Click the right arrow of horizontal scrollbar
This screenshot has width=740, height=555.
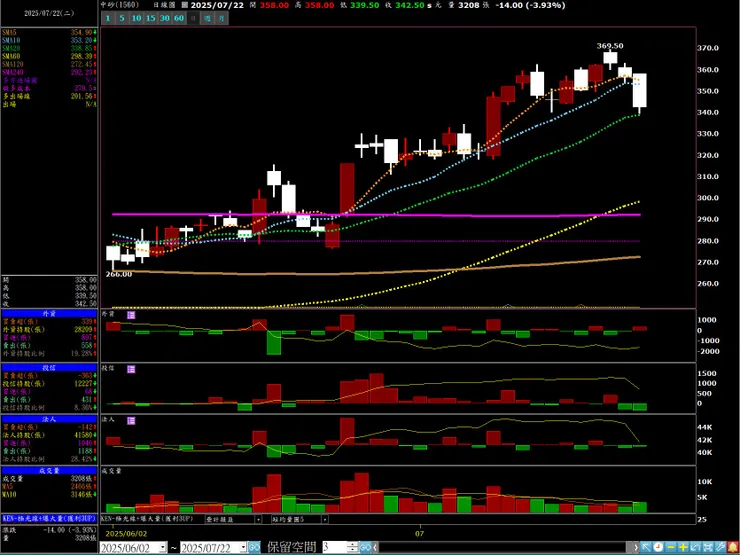click(636, 548)
